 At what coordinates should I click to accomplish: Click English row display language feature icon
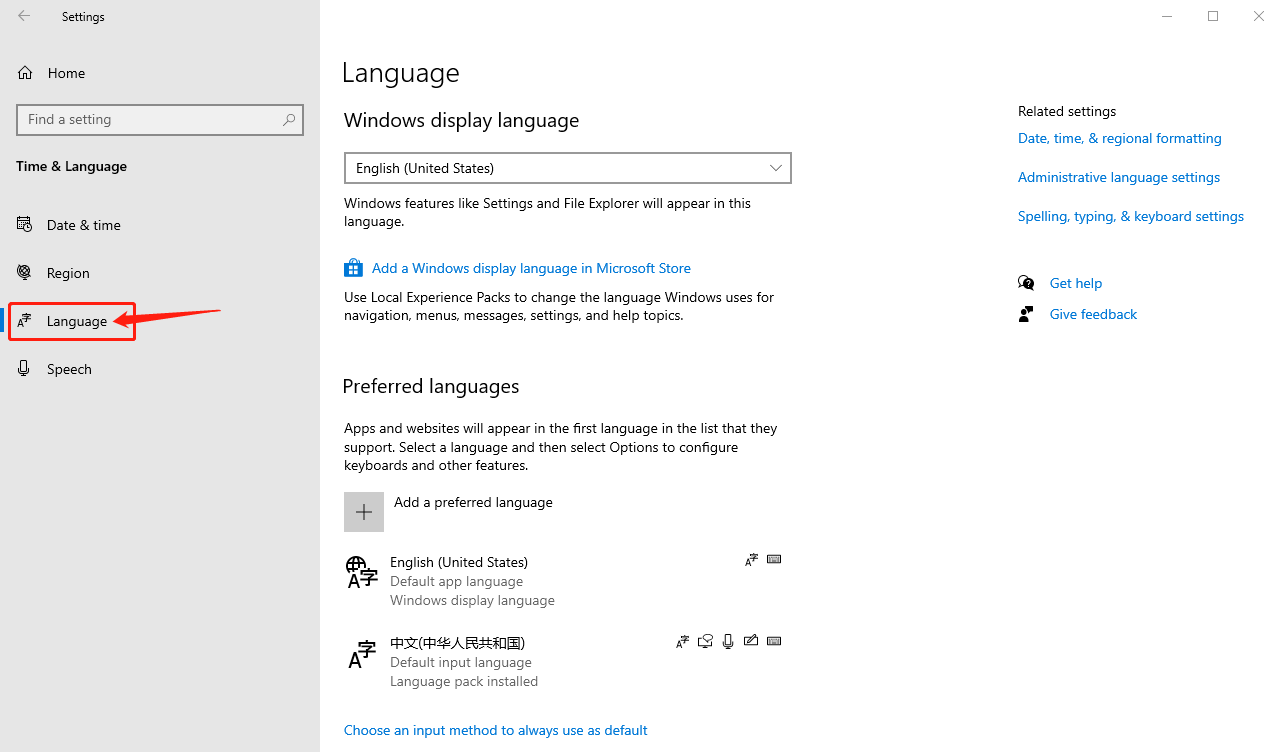[752, 560]
